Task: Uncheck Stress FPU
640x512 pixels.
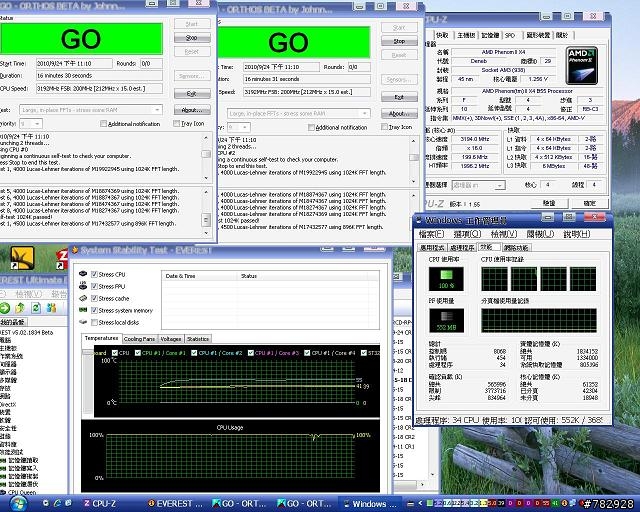Action: (94, 286)
